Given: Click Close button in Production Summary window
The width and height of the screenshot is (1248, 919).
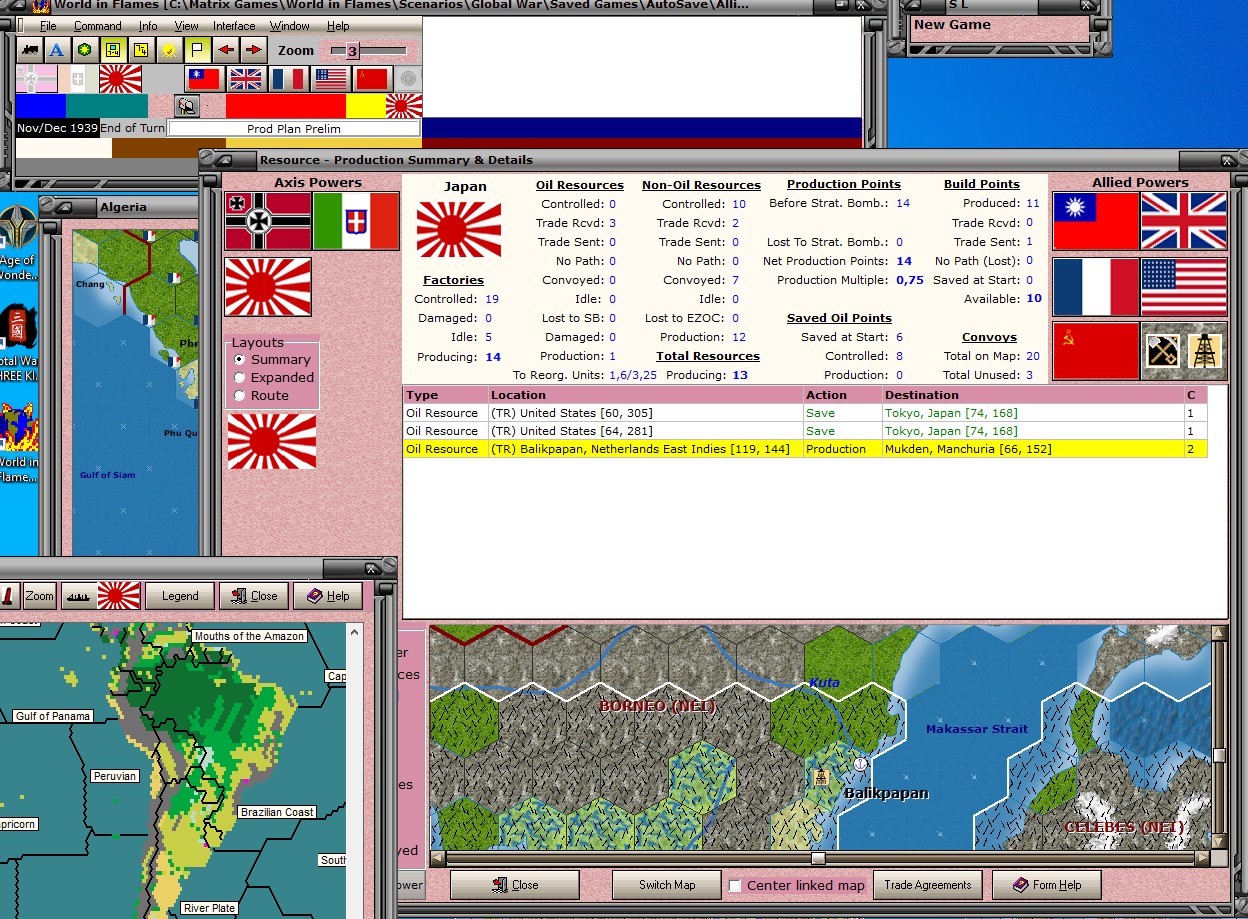Looking at the screenshot, I should coord(515,885).
